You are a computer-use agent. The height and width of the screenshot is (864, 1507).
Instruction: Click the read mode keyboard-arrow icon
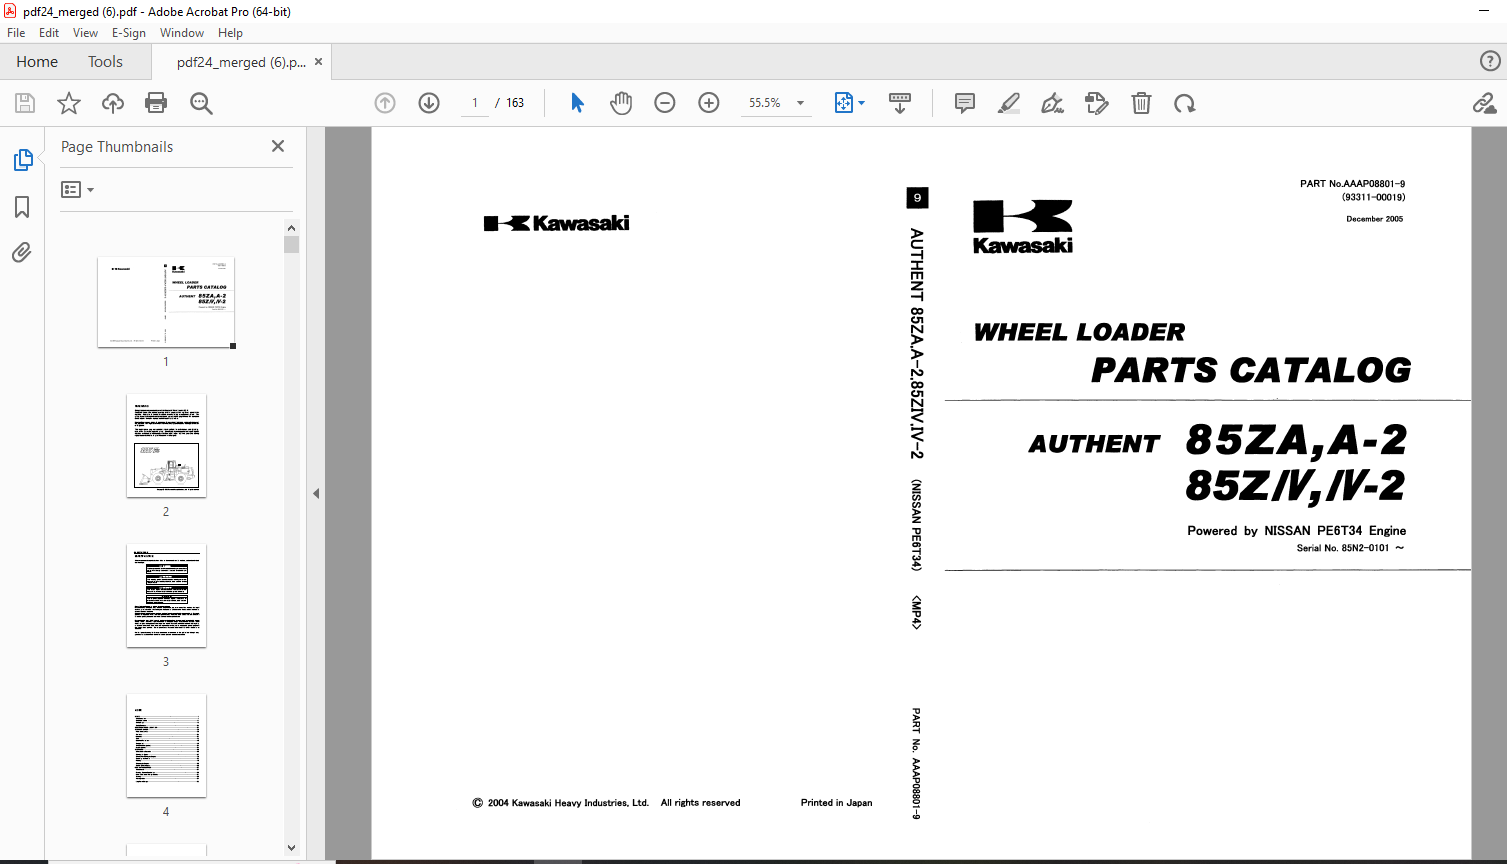(900, 103)
